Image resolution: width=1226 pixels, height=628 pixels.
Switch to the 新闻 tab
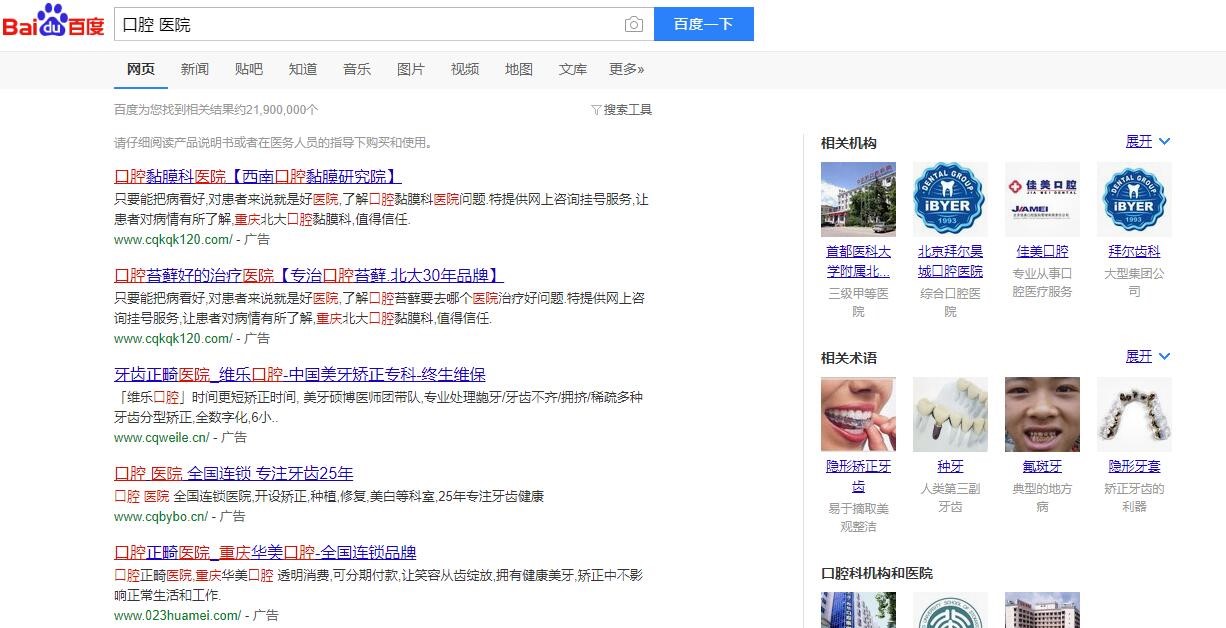click(x=194, y=69)
